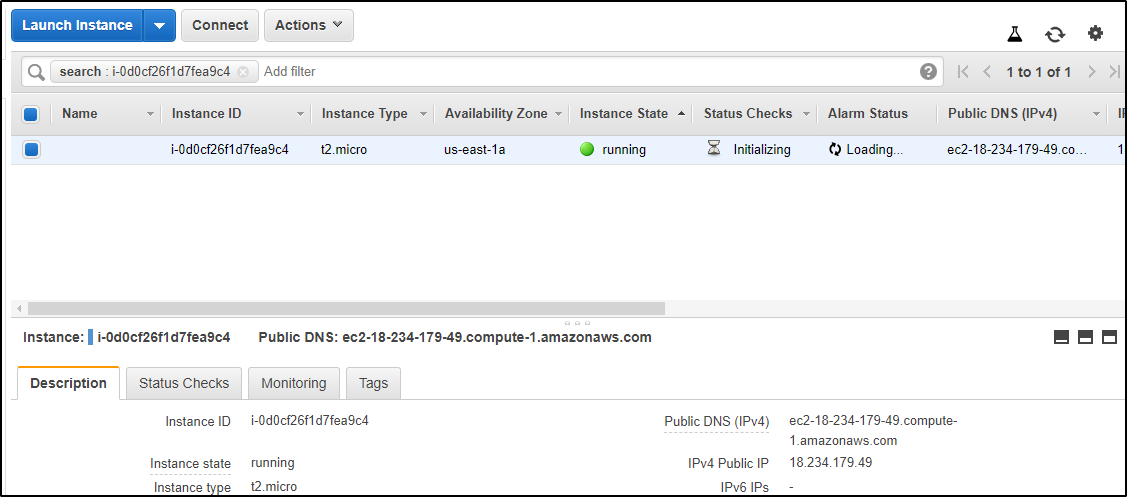Go to next page of results
Screen dimensions: 1127x497
click(1092, 72)
